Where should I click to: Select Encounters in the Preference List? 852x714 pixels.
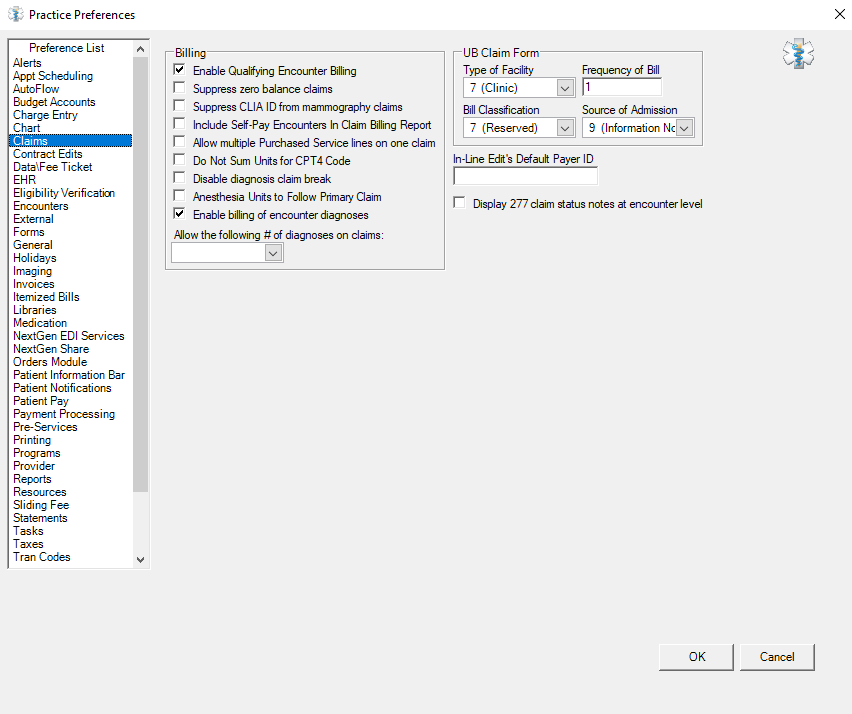(41, 206)
